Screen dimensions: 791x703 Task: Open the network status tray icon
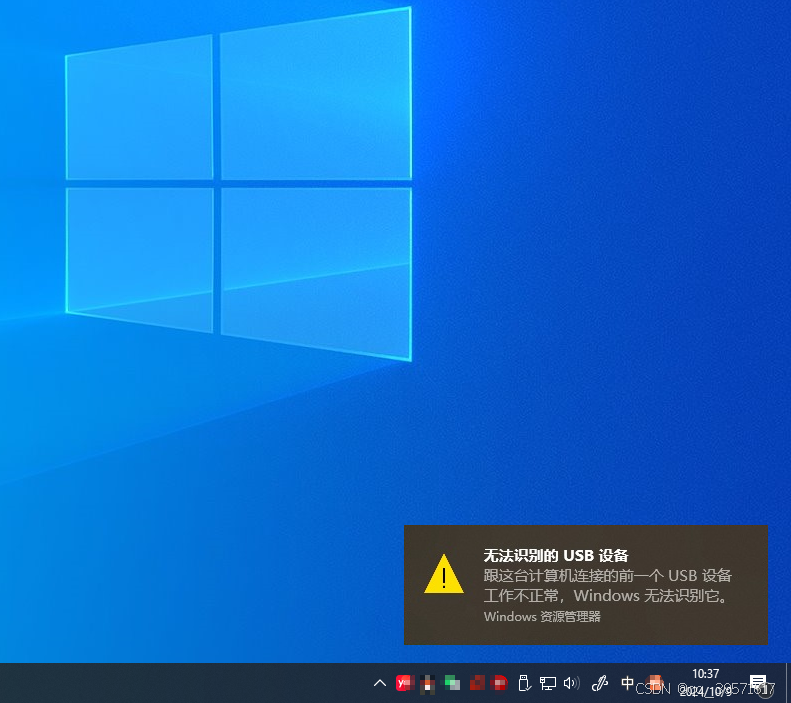pos(548,683)
